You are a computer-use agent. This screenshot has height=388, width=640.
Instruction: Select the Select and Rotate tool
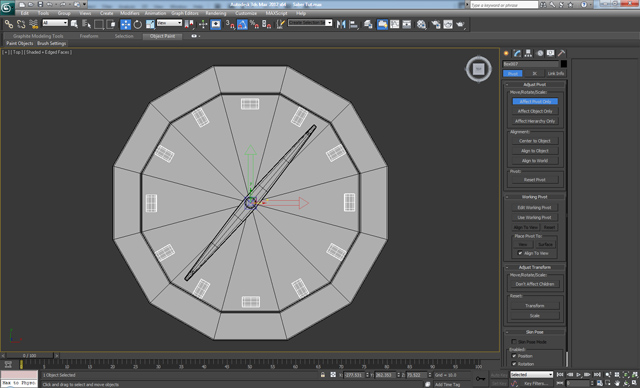(x=138, y=24)
